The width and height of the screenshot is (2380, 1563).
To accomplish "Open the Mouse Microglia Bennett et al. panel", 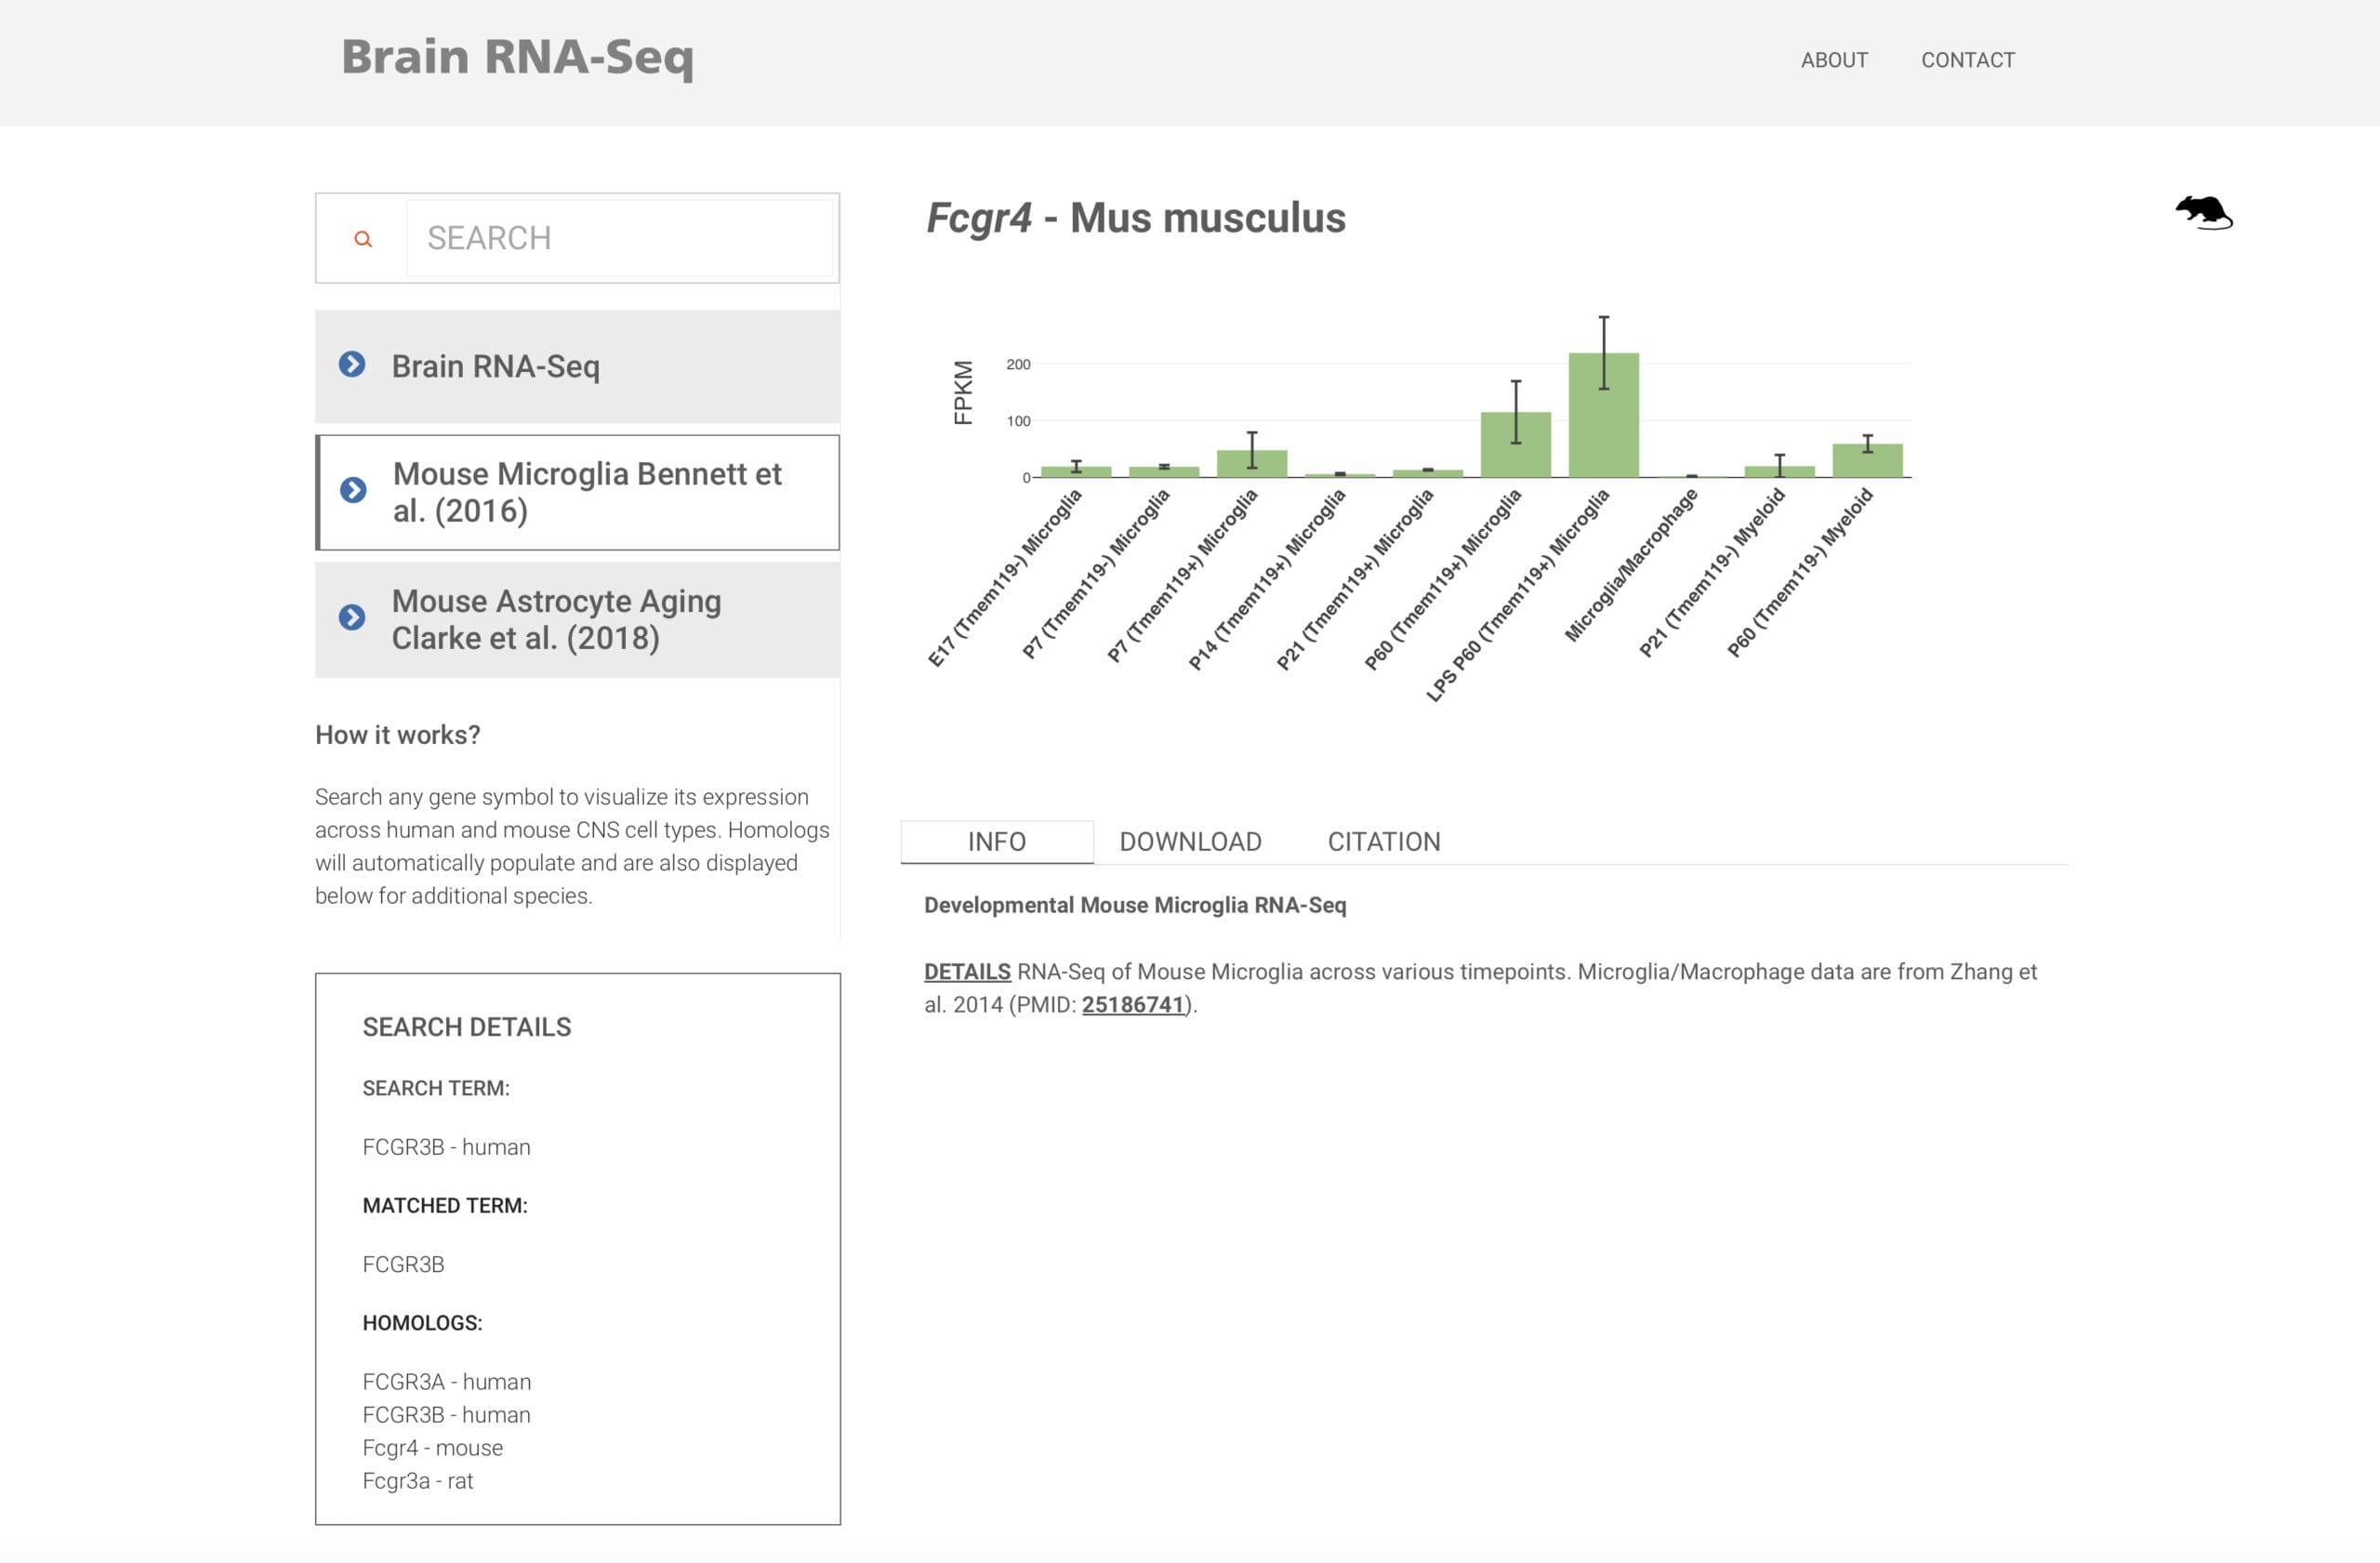I will pyautogui.click(x=587, y=492).
